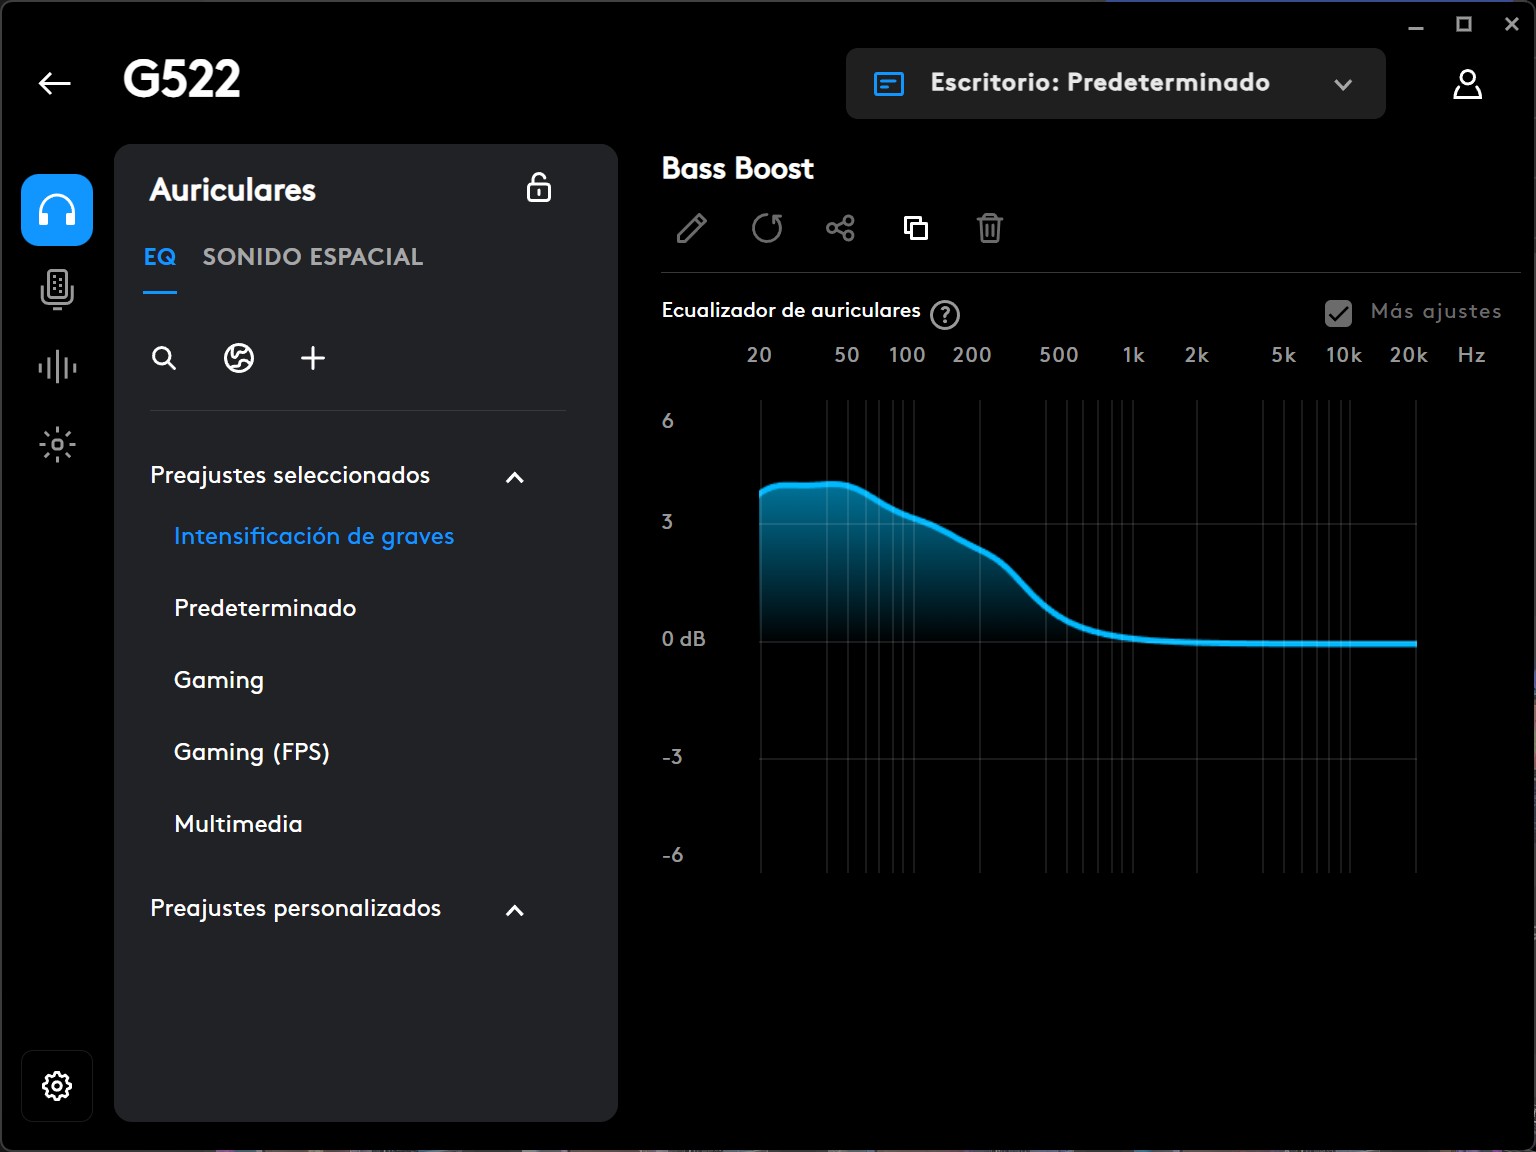Select the Intensificación de graves preset
This screenshot has width=1536, height=1152.
point(314,536)
